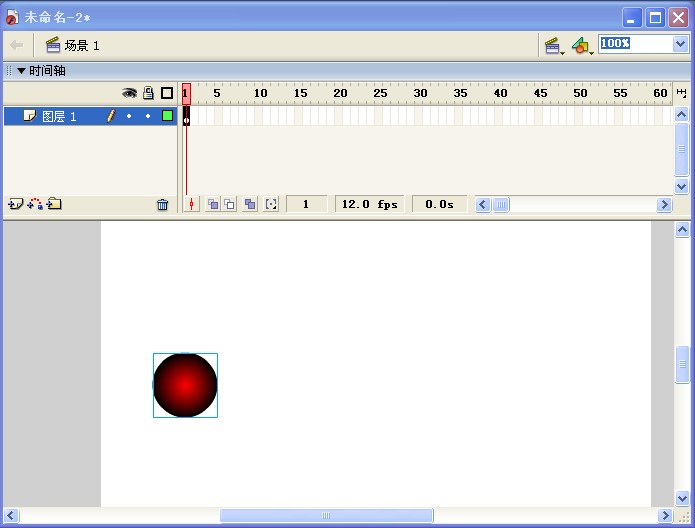The image size is (695, 528).
Task: Toggle lock dot for 图层 1
Action: coord(148,116)
